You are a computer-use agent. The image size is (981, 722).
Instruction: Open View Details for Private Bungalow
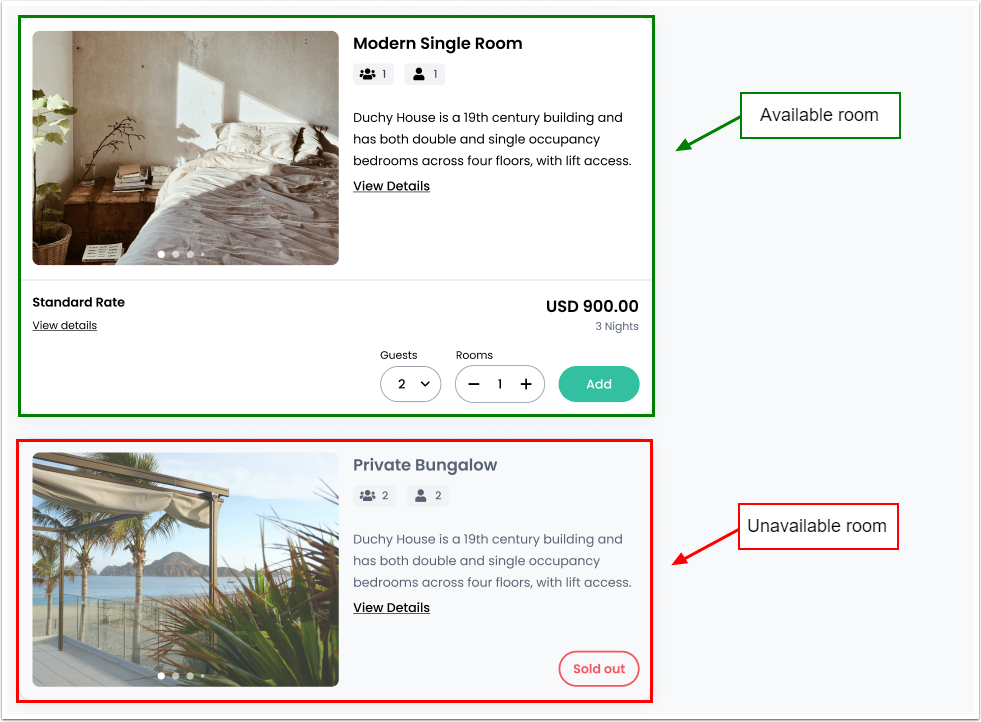point(391,607)
